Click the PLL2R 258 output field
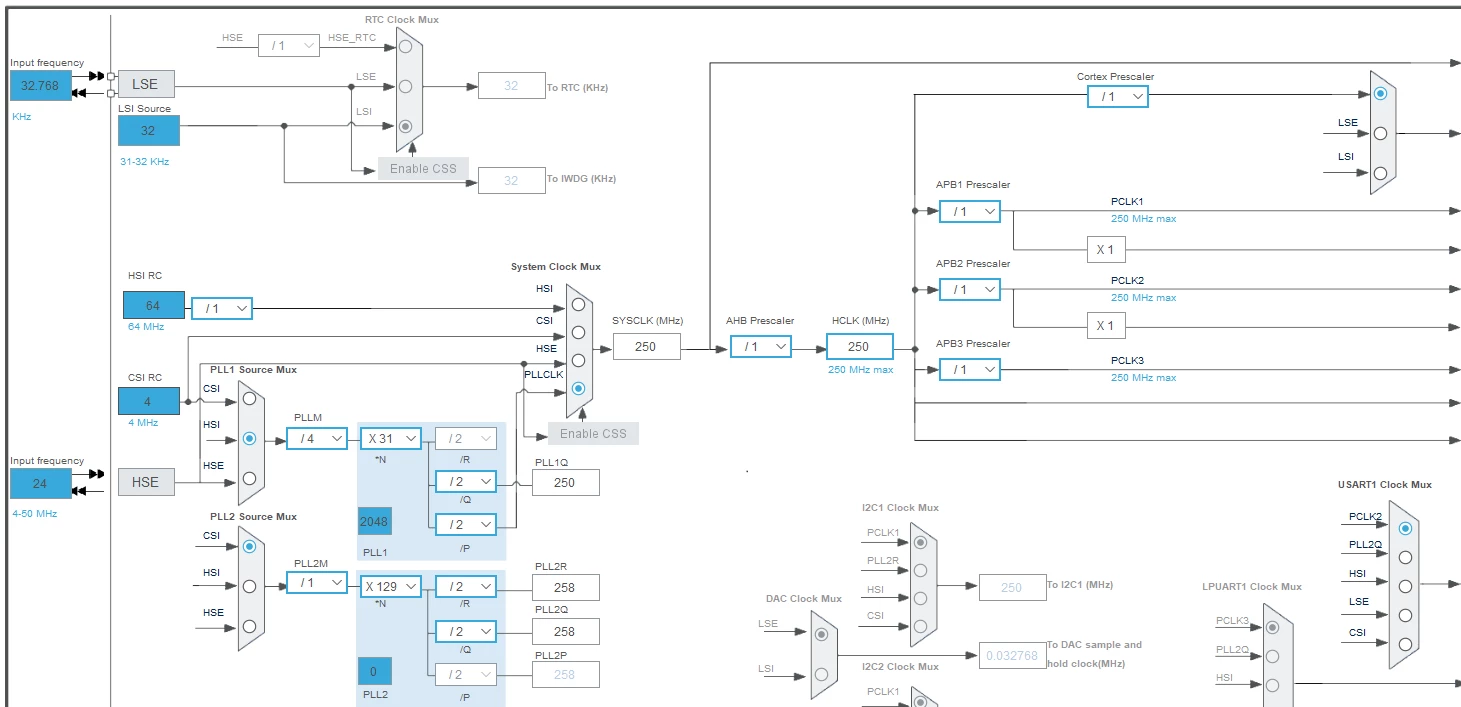The height and width of the screenshot is (707, 1461). [566, 587]
